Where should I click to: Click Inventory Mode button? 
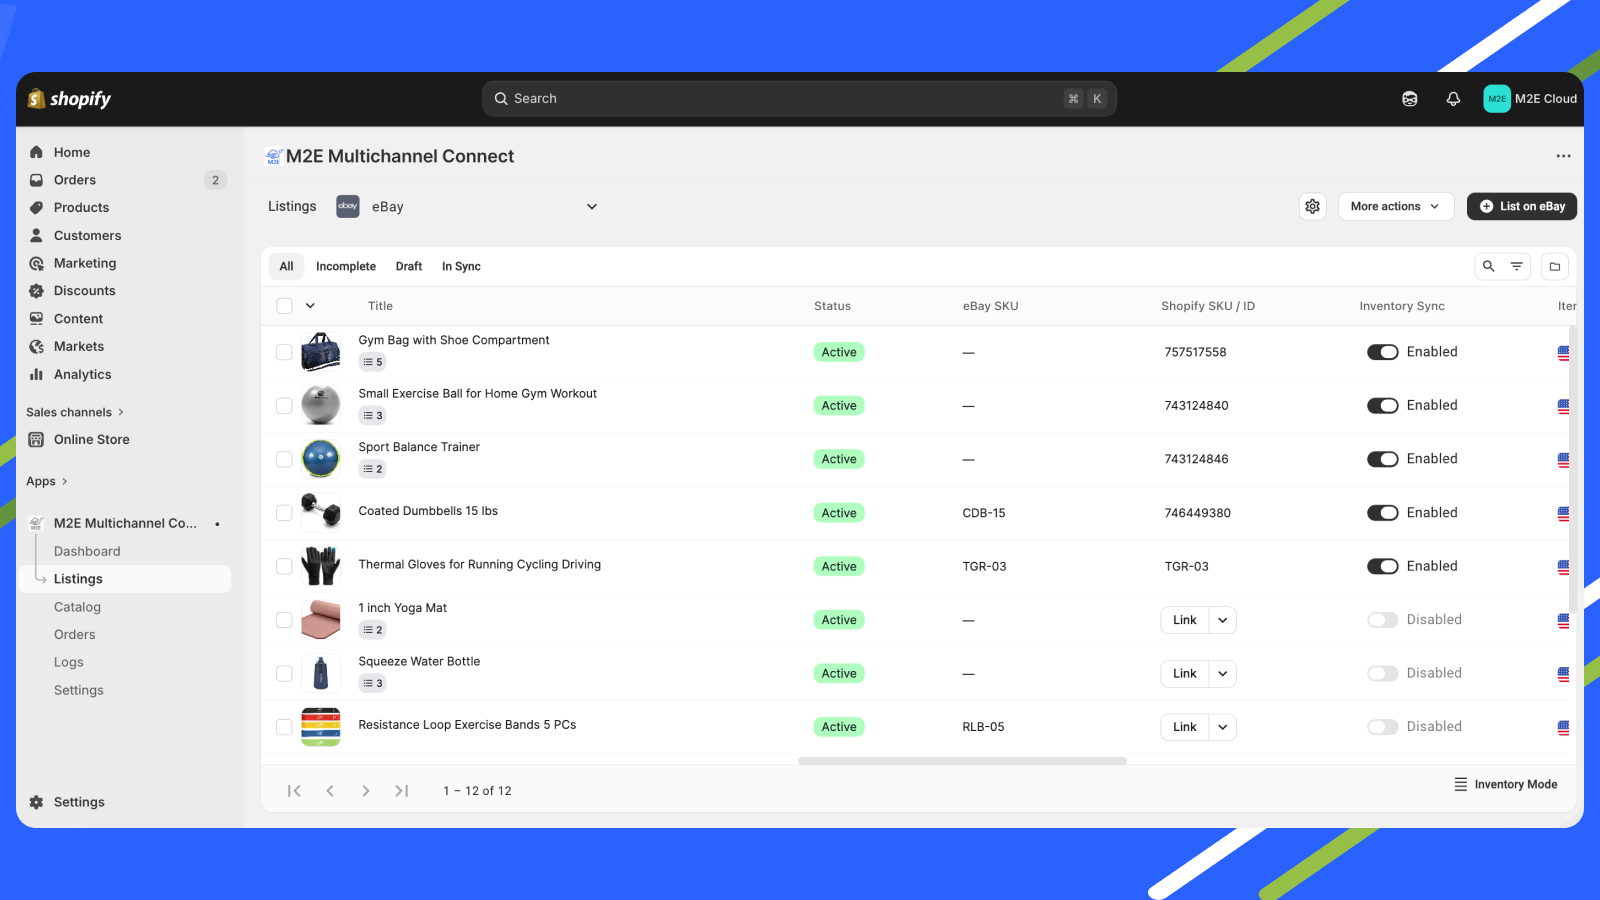tap(1505, 784)
